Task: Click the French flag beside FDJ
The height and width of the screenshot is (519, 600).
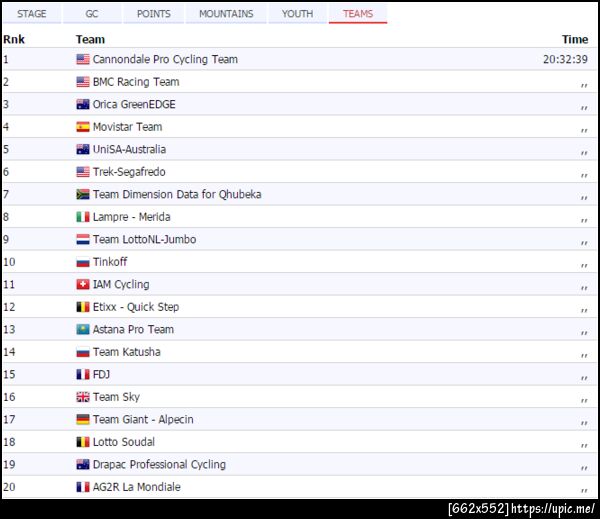Action: pyautogui.click(x=83, y=374)
